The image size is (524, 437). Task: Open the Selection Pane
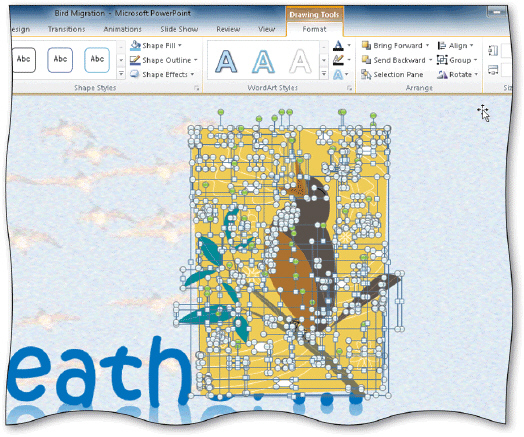(x=392, y=75)
